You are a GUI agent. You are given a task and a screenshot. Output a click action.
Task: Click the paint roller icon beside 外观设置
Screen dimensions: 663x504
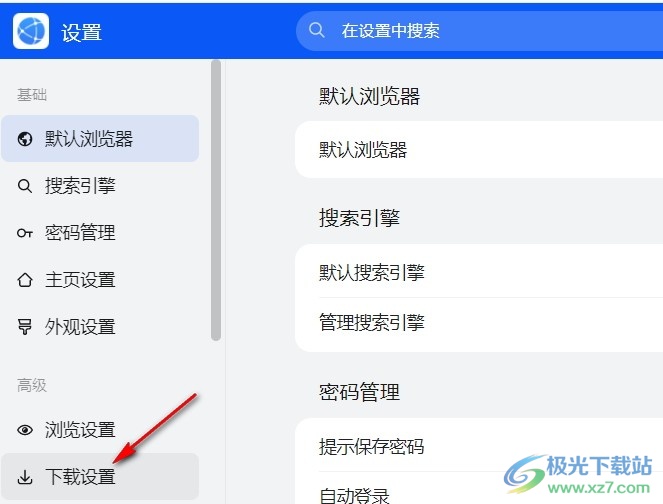25,327
